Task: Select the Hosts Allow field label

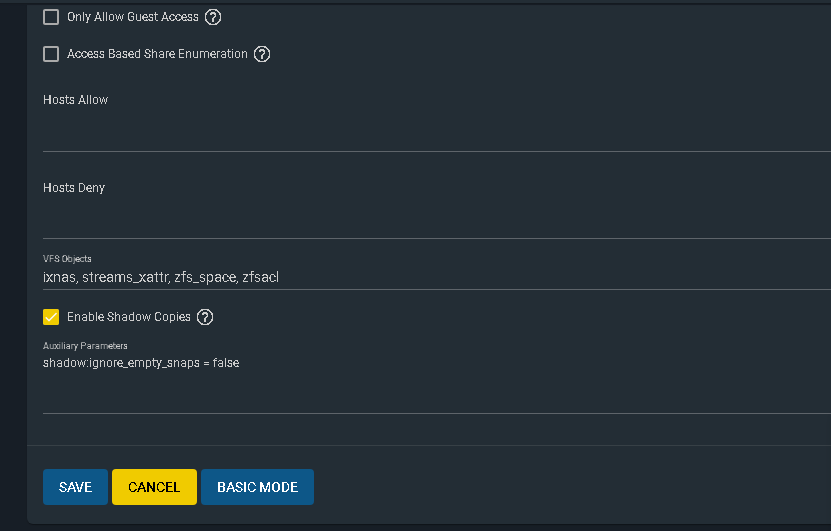Action: pos(75,100)
